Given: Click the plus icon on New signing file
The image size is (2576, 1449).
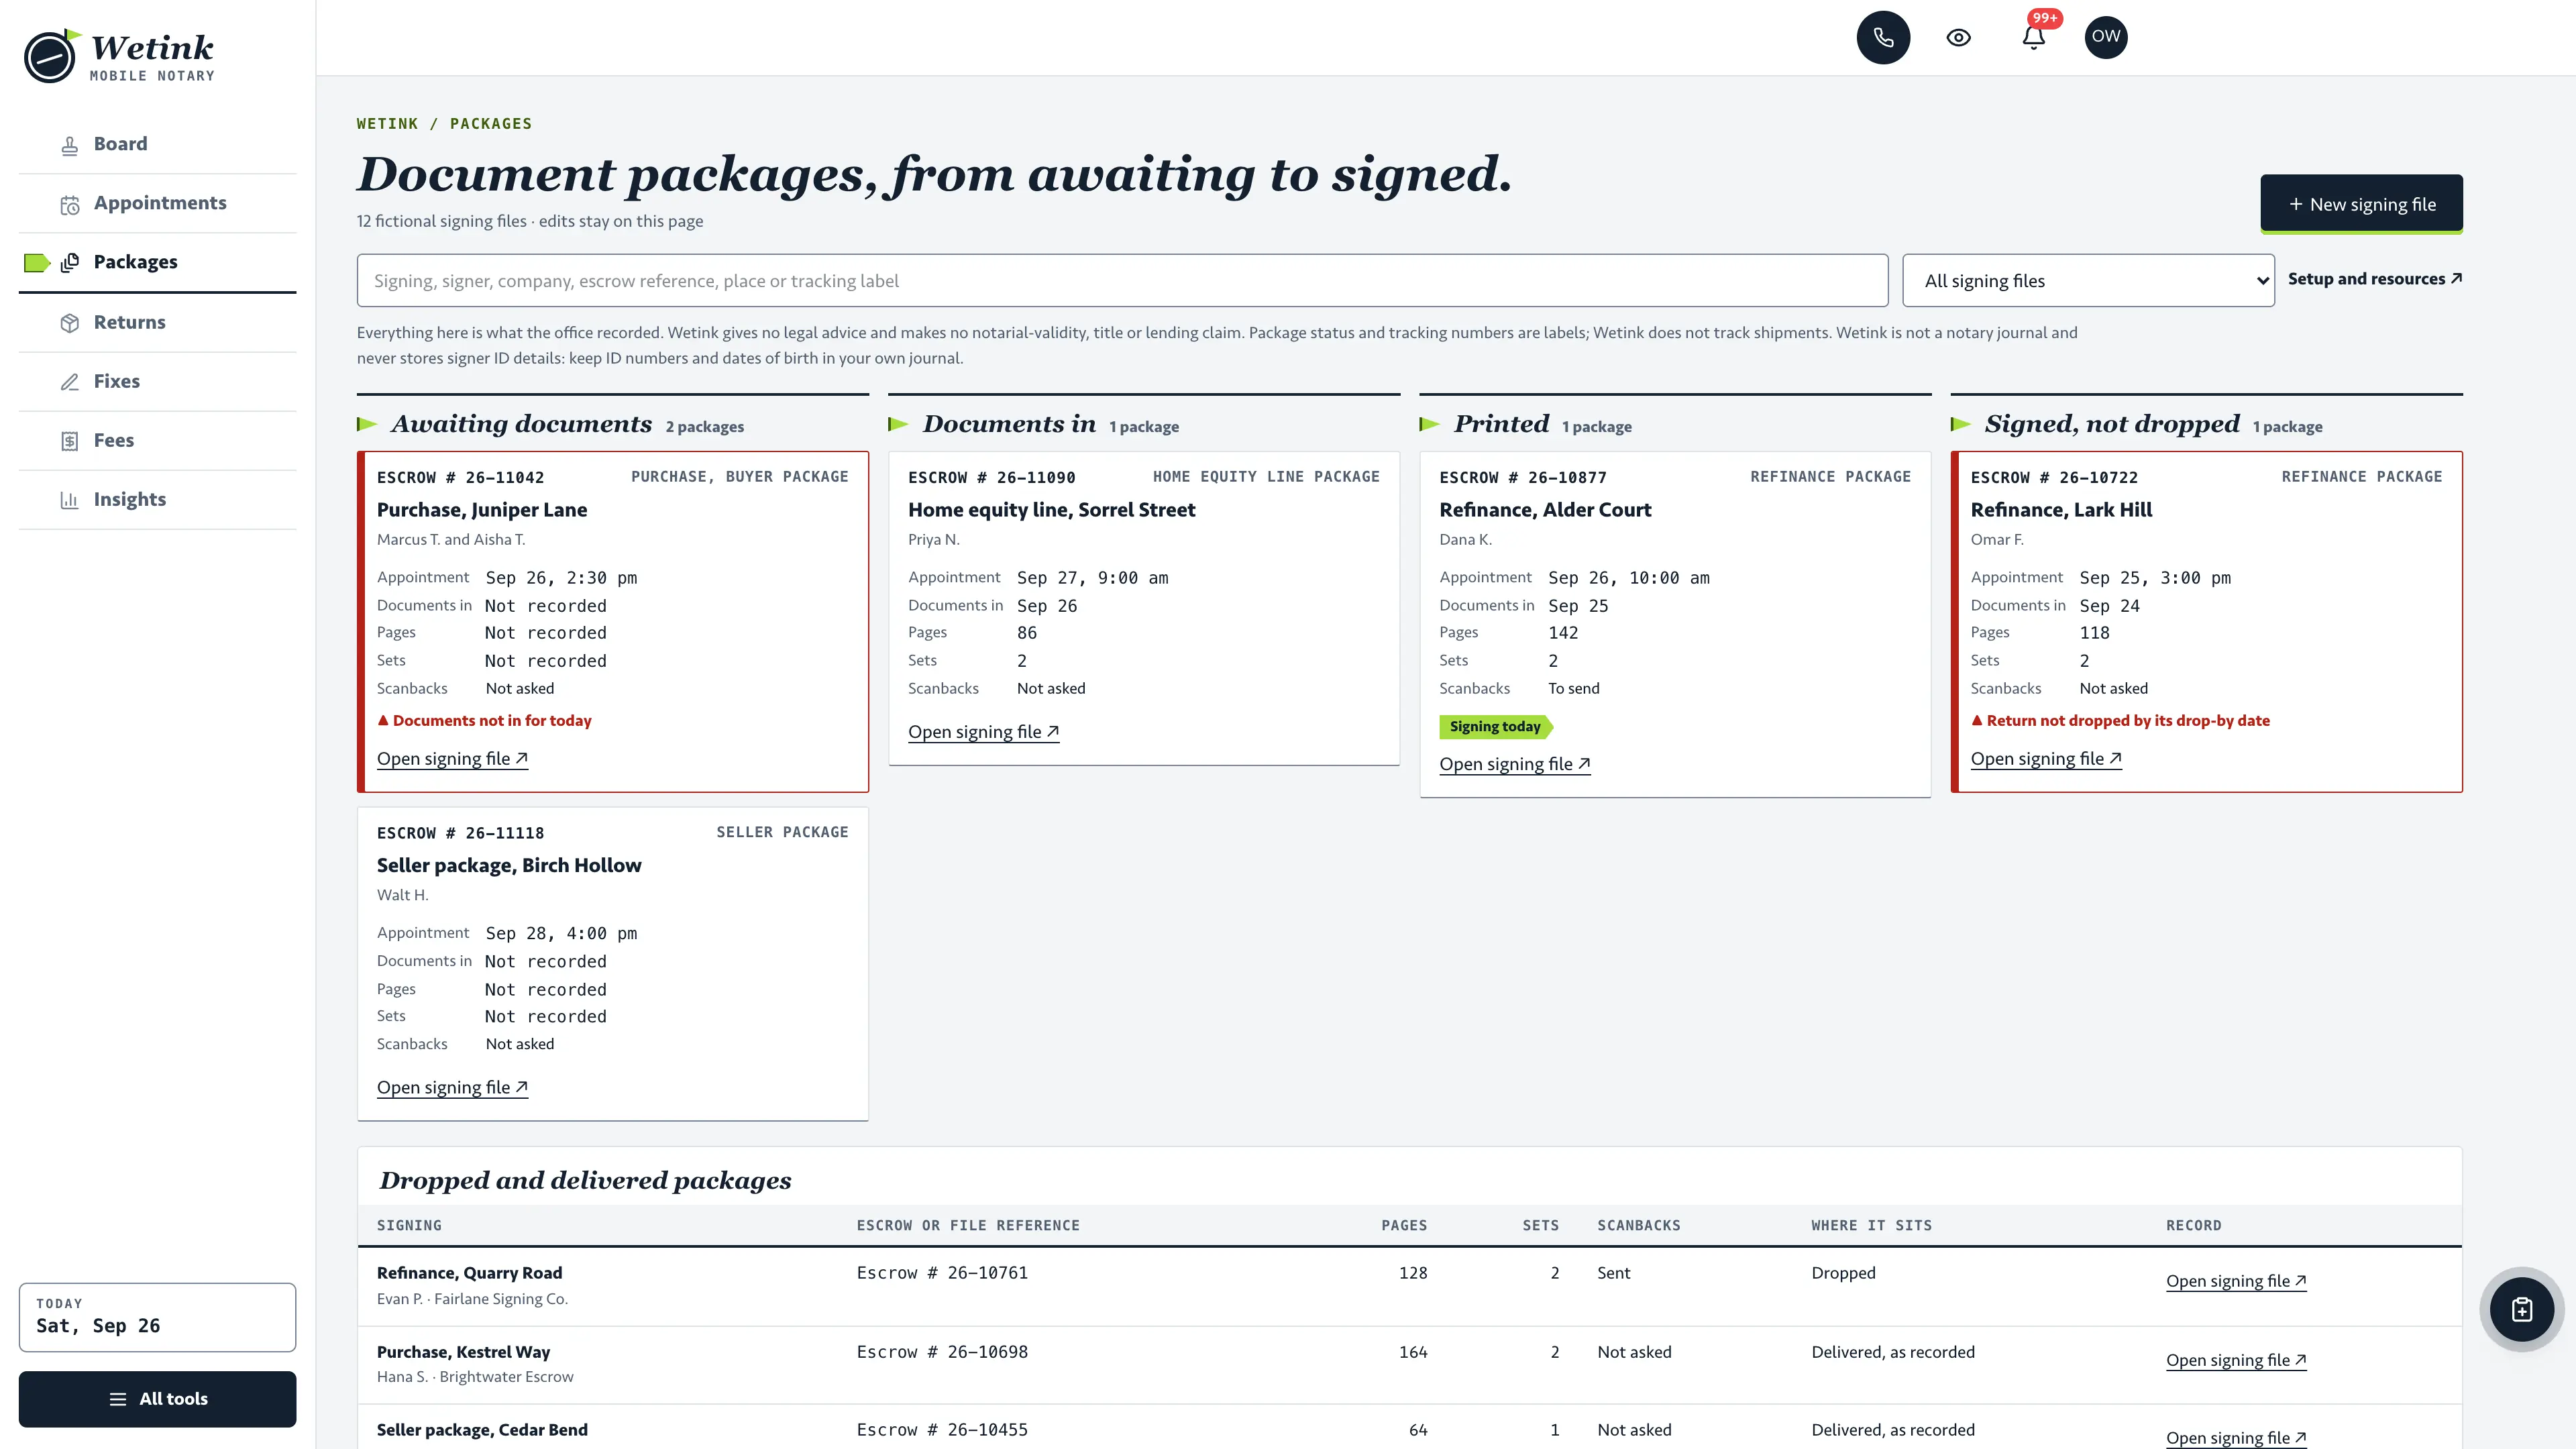Looking at the screenshot, I should click(2296, 204).
